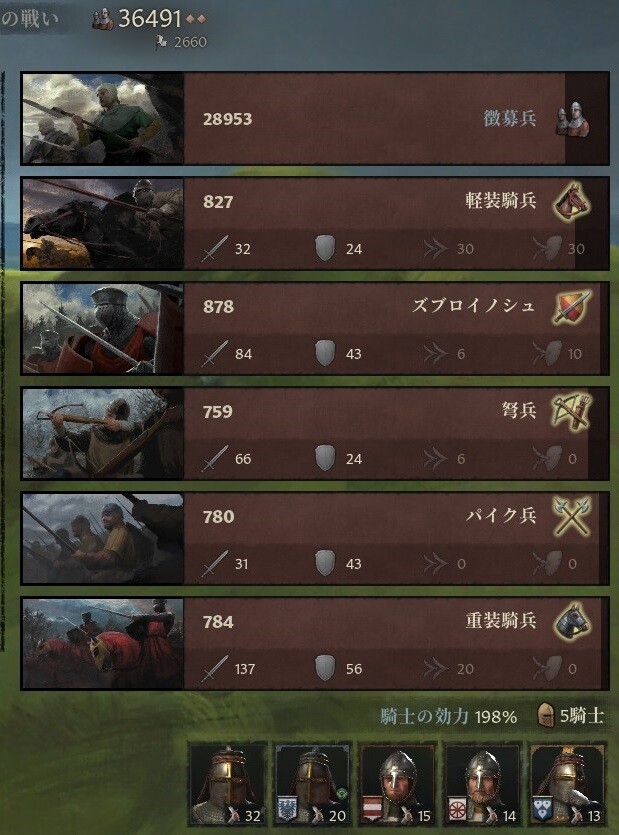Select the knight portrait with prowess 13
This screenshot has width=619, height=835.
pyautogui.click(x=568, y=783)
